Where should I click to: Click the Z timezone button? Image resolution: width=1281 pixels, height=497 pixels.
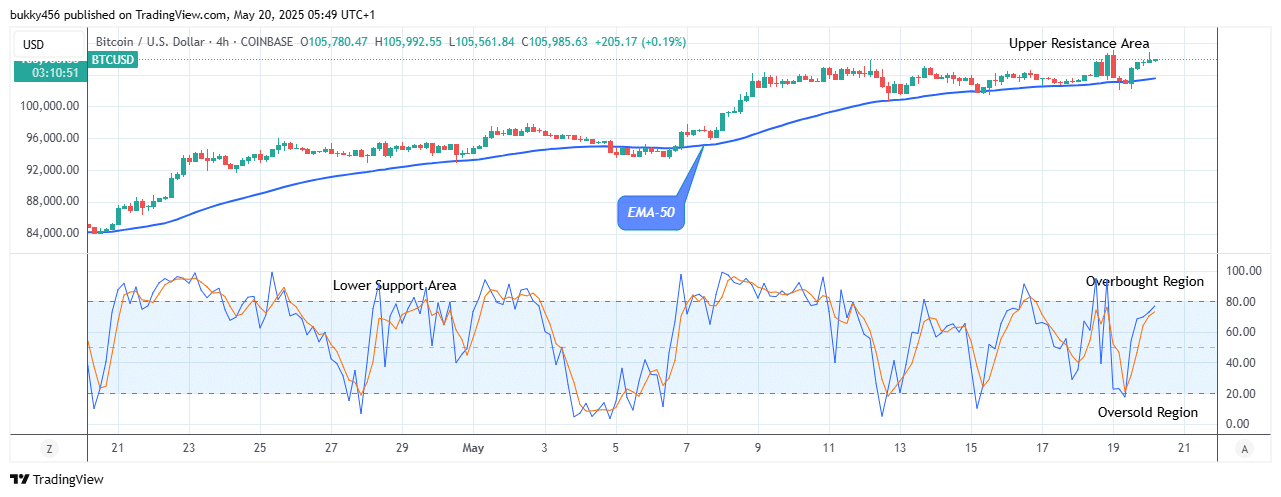tap(47, 449)
